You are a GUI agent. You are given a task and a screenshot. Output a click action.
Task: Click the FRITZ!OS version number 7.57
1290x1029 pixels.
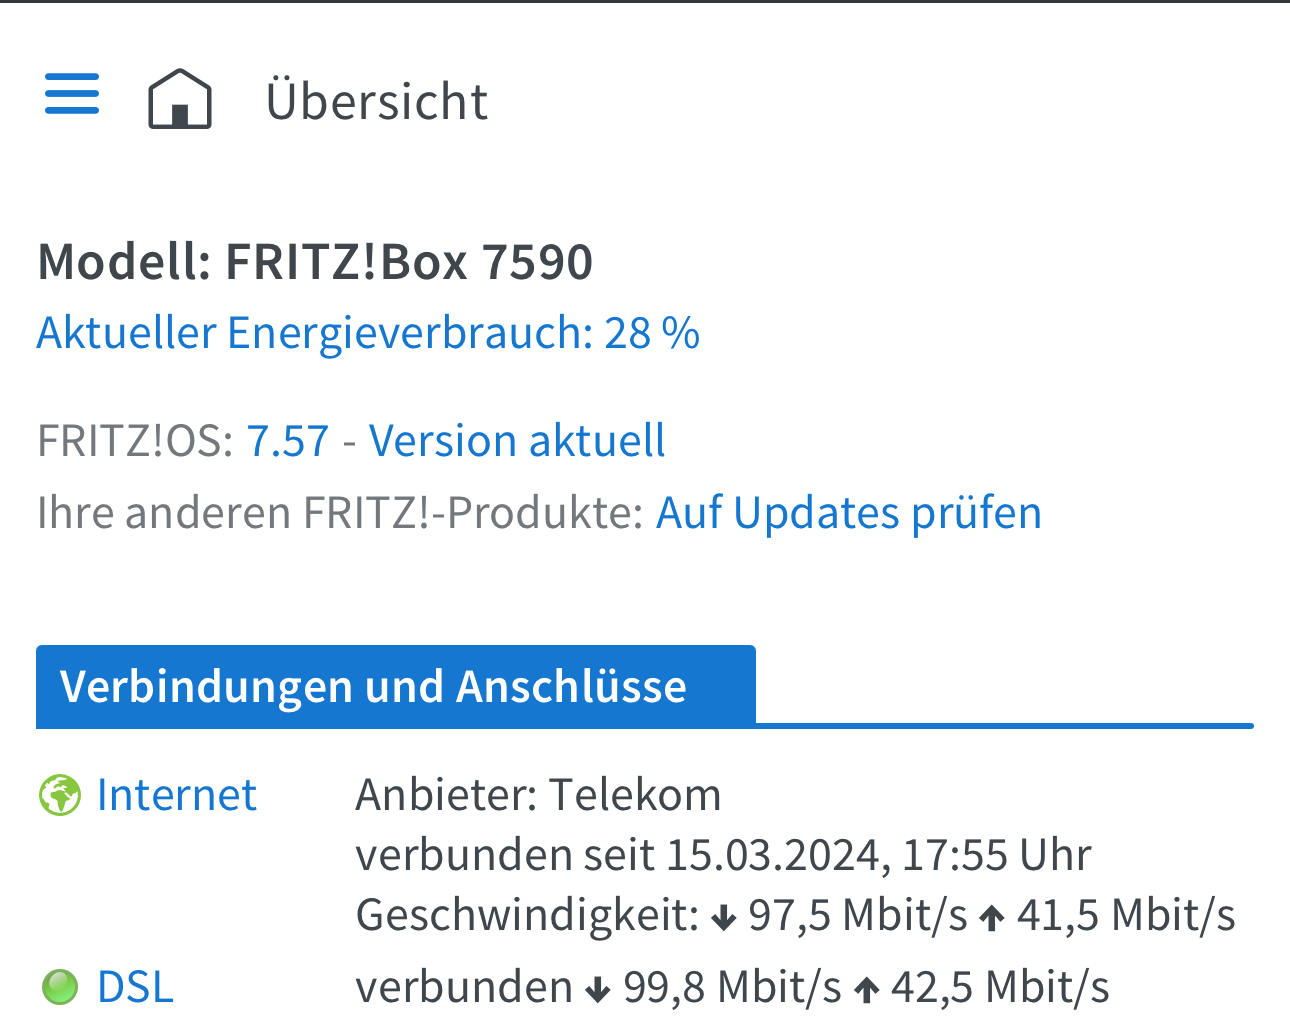(288, 441)
